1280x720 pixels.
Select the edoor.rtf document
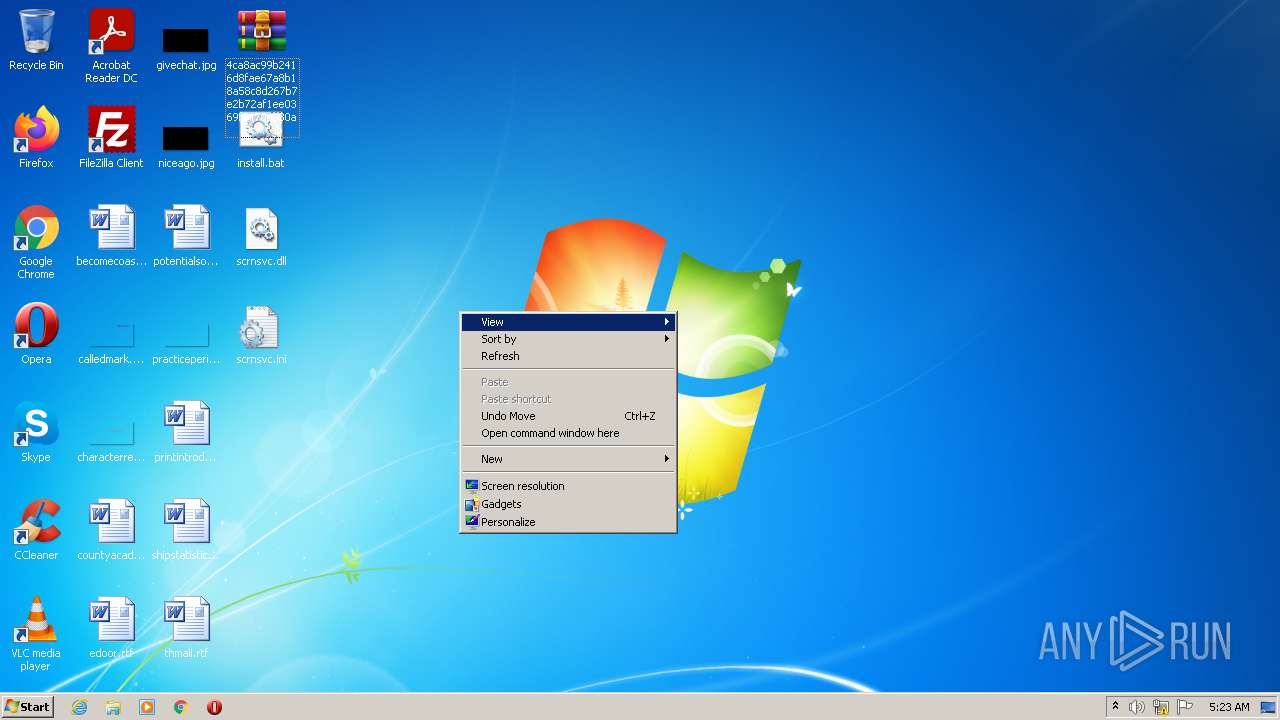pos(111,628)
